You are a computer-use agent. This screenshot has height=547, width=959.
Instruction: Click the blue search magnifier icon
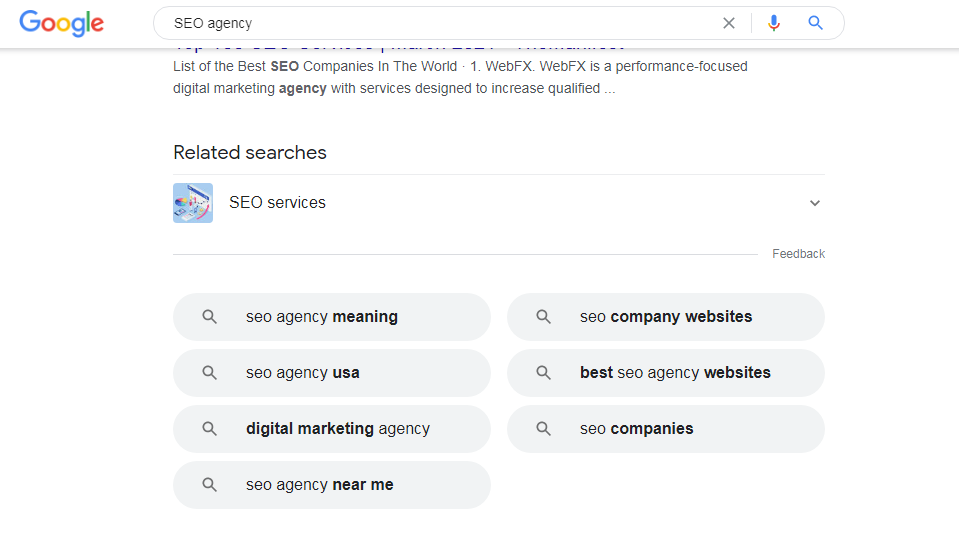click(816, 23)
